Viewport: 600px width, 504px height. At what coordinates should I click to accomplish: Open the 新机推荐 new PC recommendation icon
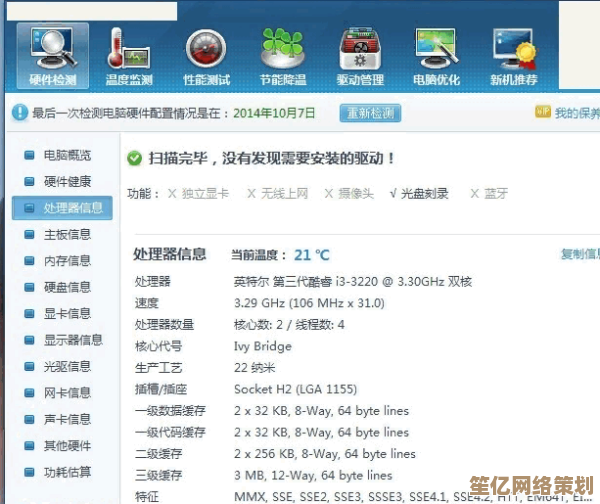point(513,55)
